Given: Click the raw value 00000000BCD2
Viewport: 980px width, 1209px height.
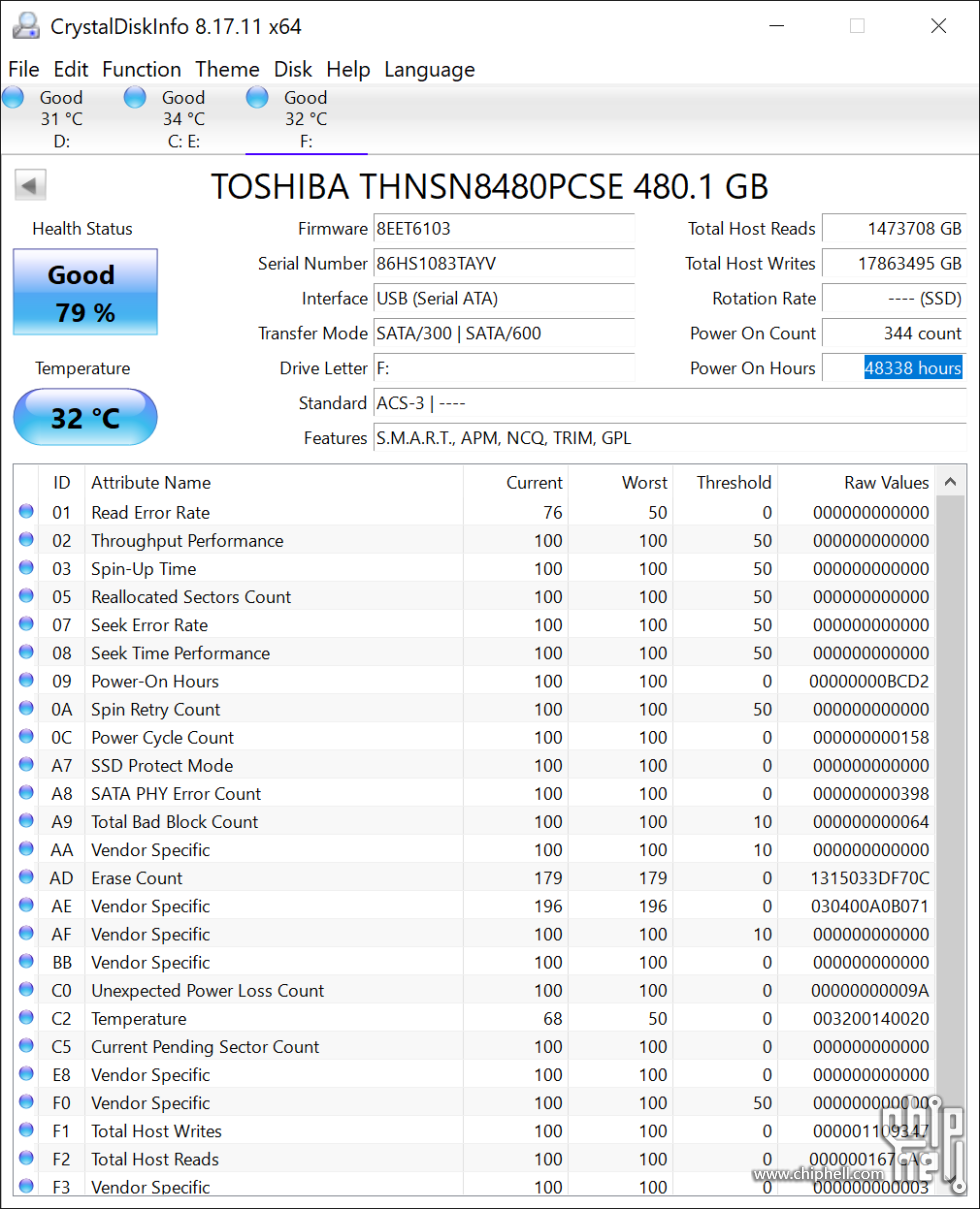Looking at the screenshot, I should click(x=869, y=681).
